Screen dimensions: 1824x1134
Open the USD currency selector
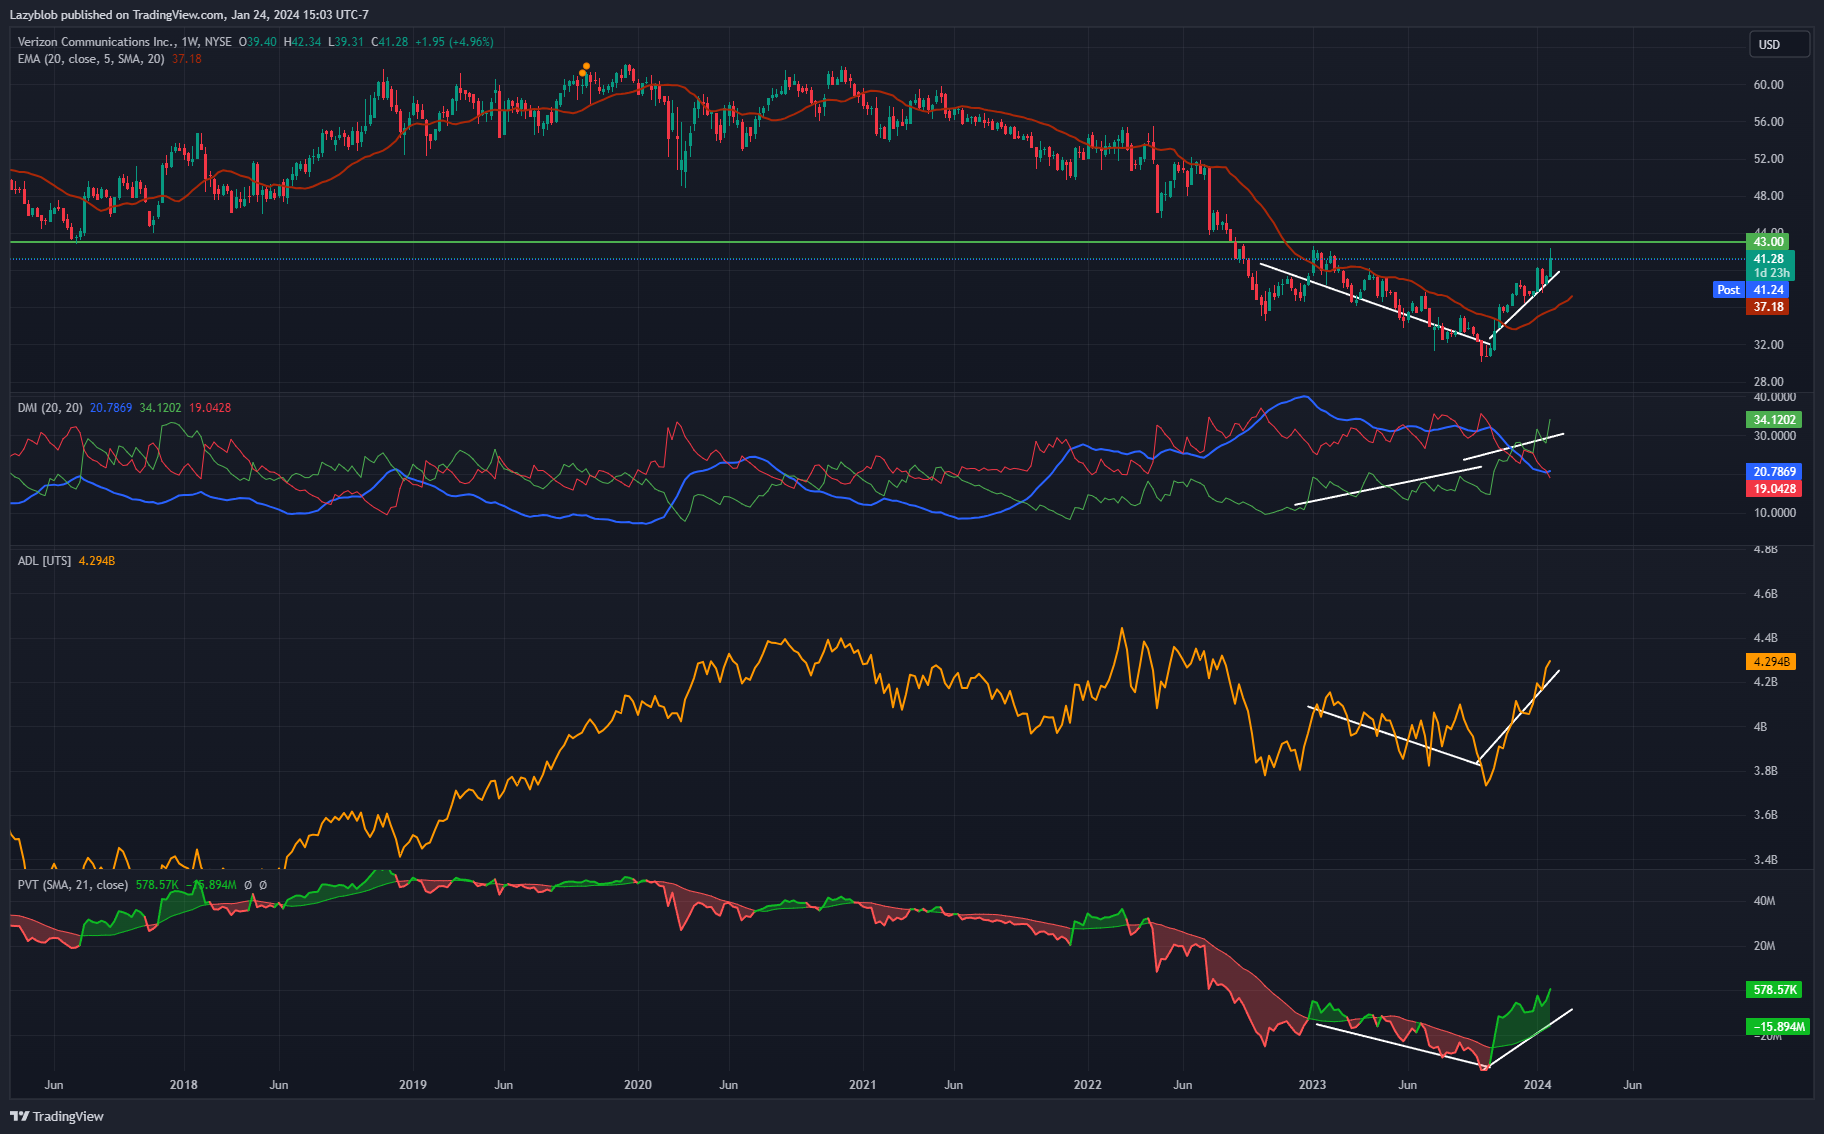coord(1779,44)
